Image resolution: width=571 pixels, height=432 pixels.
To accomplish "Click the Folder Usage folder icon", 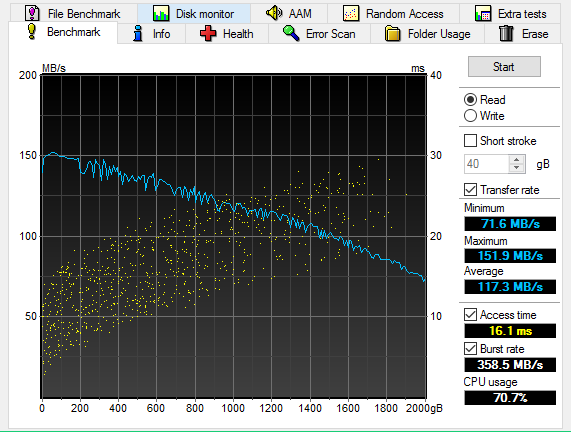I will 393,34.
